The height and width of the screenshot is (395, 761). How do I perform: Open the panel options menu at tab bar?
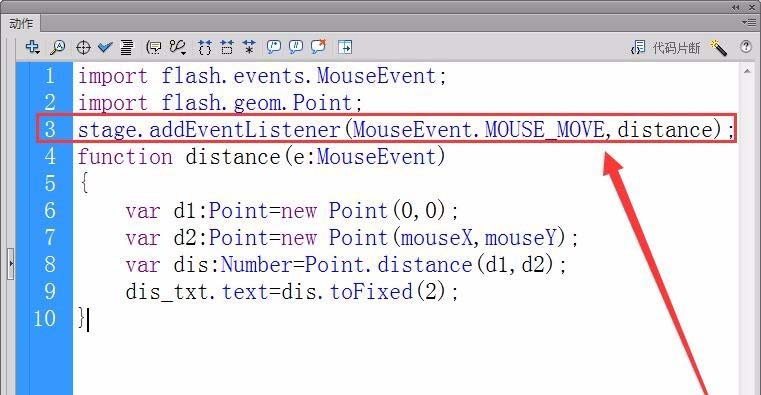(748, 22)
